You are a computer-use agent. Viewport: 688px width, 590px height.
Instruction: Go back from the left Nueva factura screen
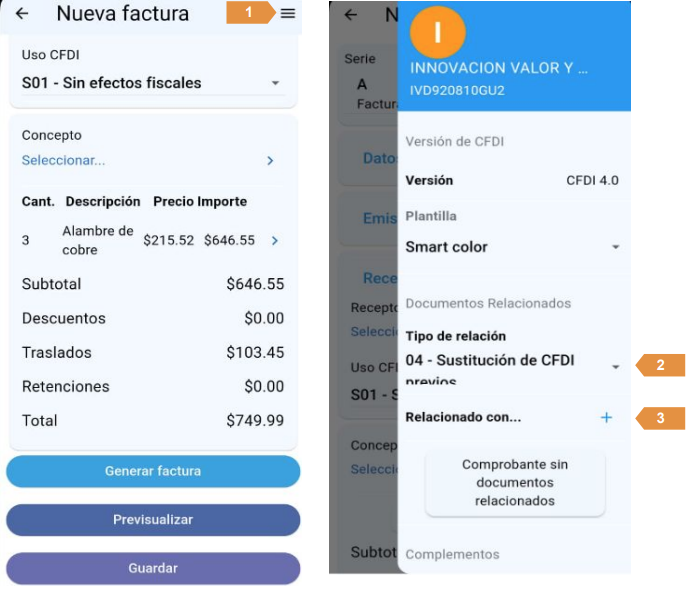(22, 14)
